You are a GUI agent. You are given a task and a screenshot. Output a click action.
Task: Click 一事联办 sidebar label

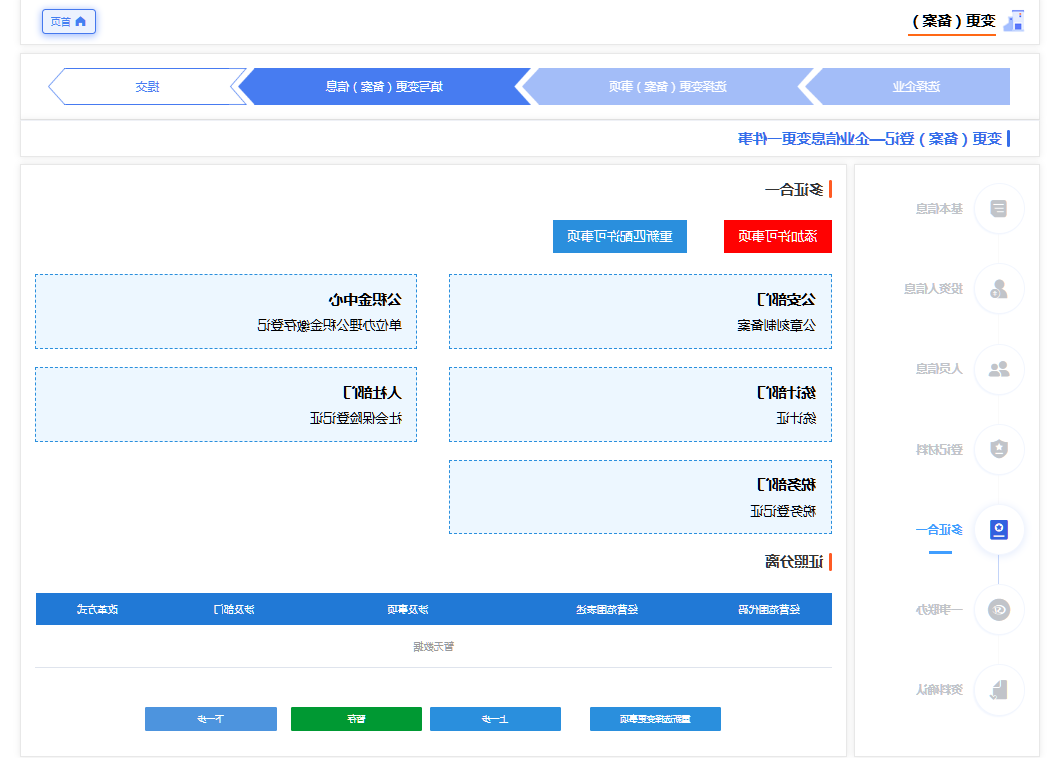[939, 610]
